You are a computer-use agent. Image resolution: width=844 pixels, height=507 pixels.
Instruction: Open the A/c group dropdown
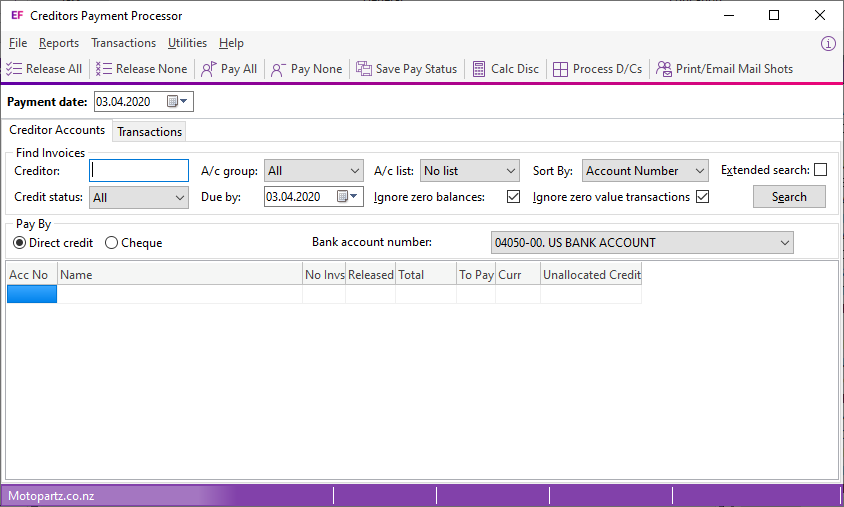click(314, 171)
